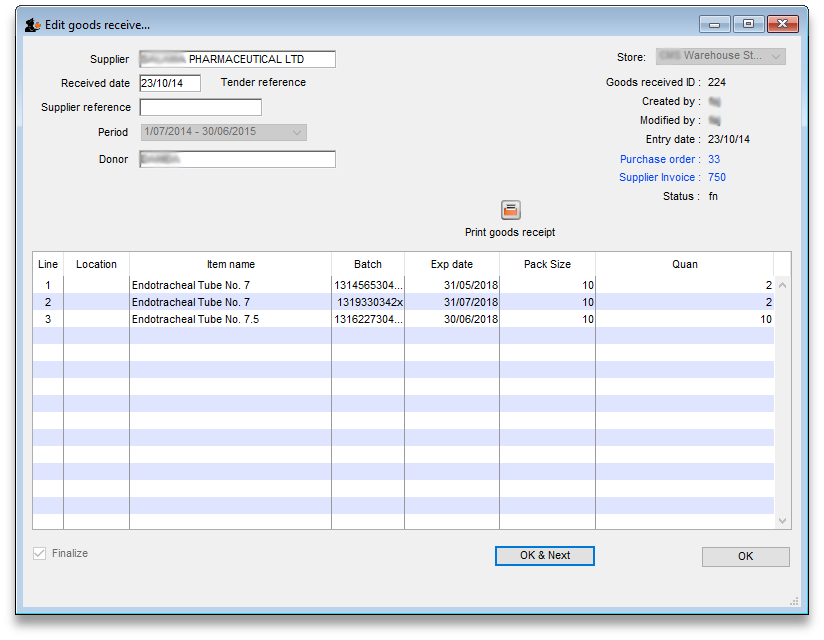The image size is (824, 640).
Task: Open the Supplier Invoice link
Action: 659,177
